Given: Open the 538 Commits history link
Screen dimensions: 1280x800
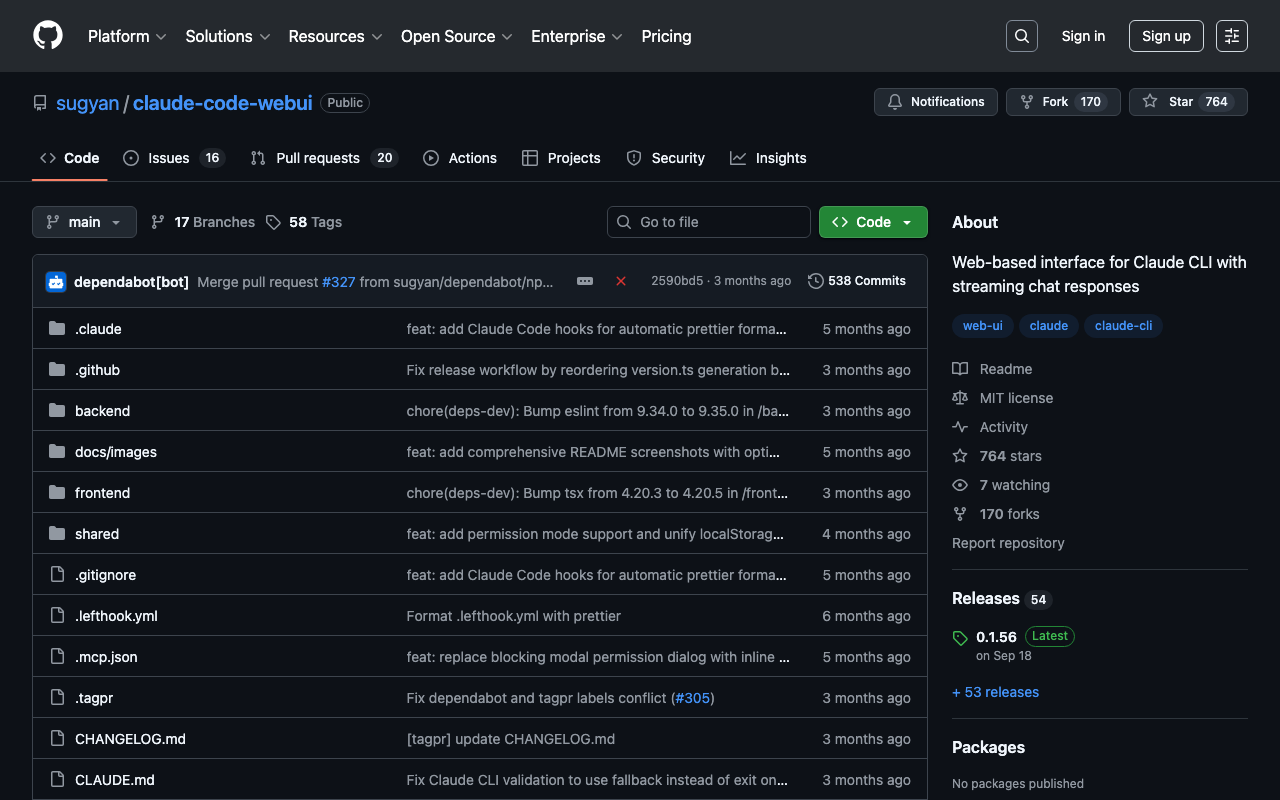Looking at the screenshot, I should [857, 281].
